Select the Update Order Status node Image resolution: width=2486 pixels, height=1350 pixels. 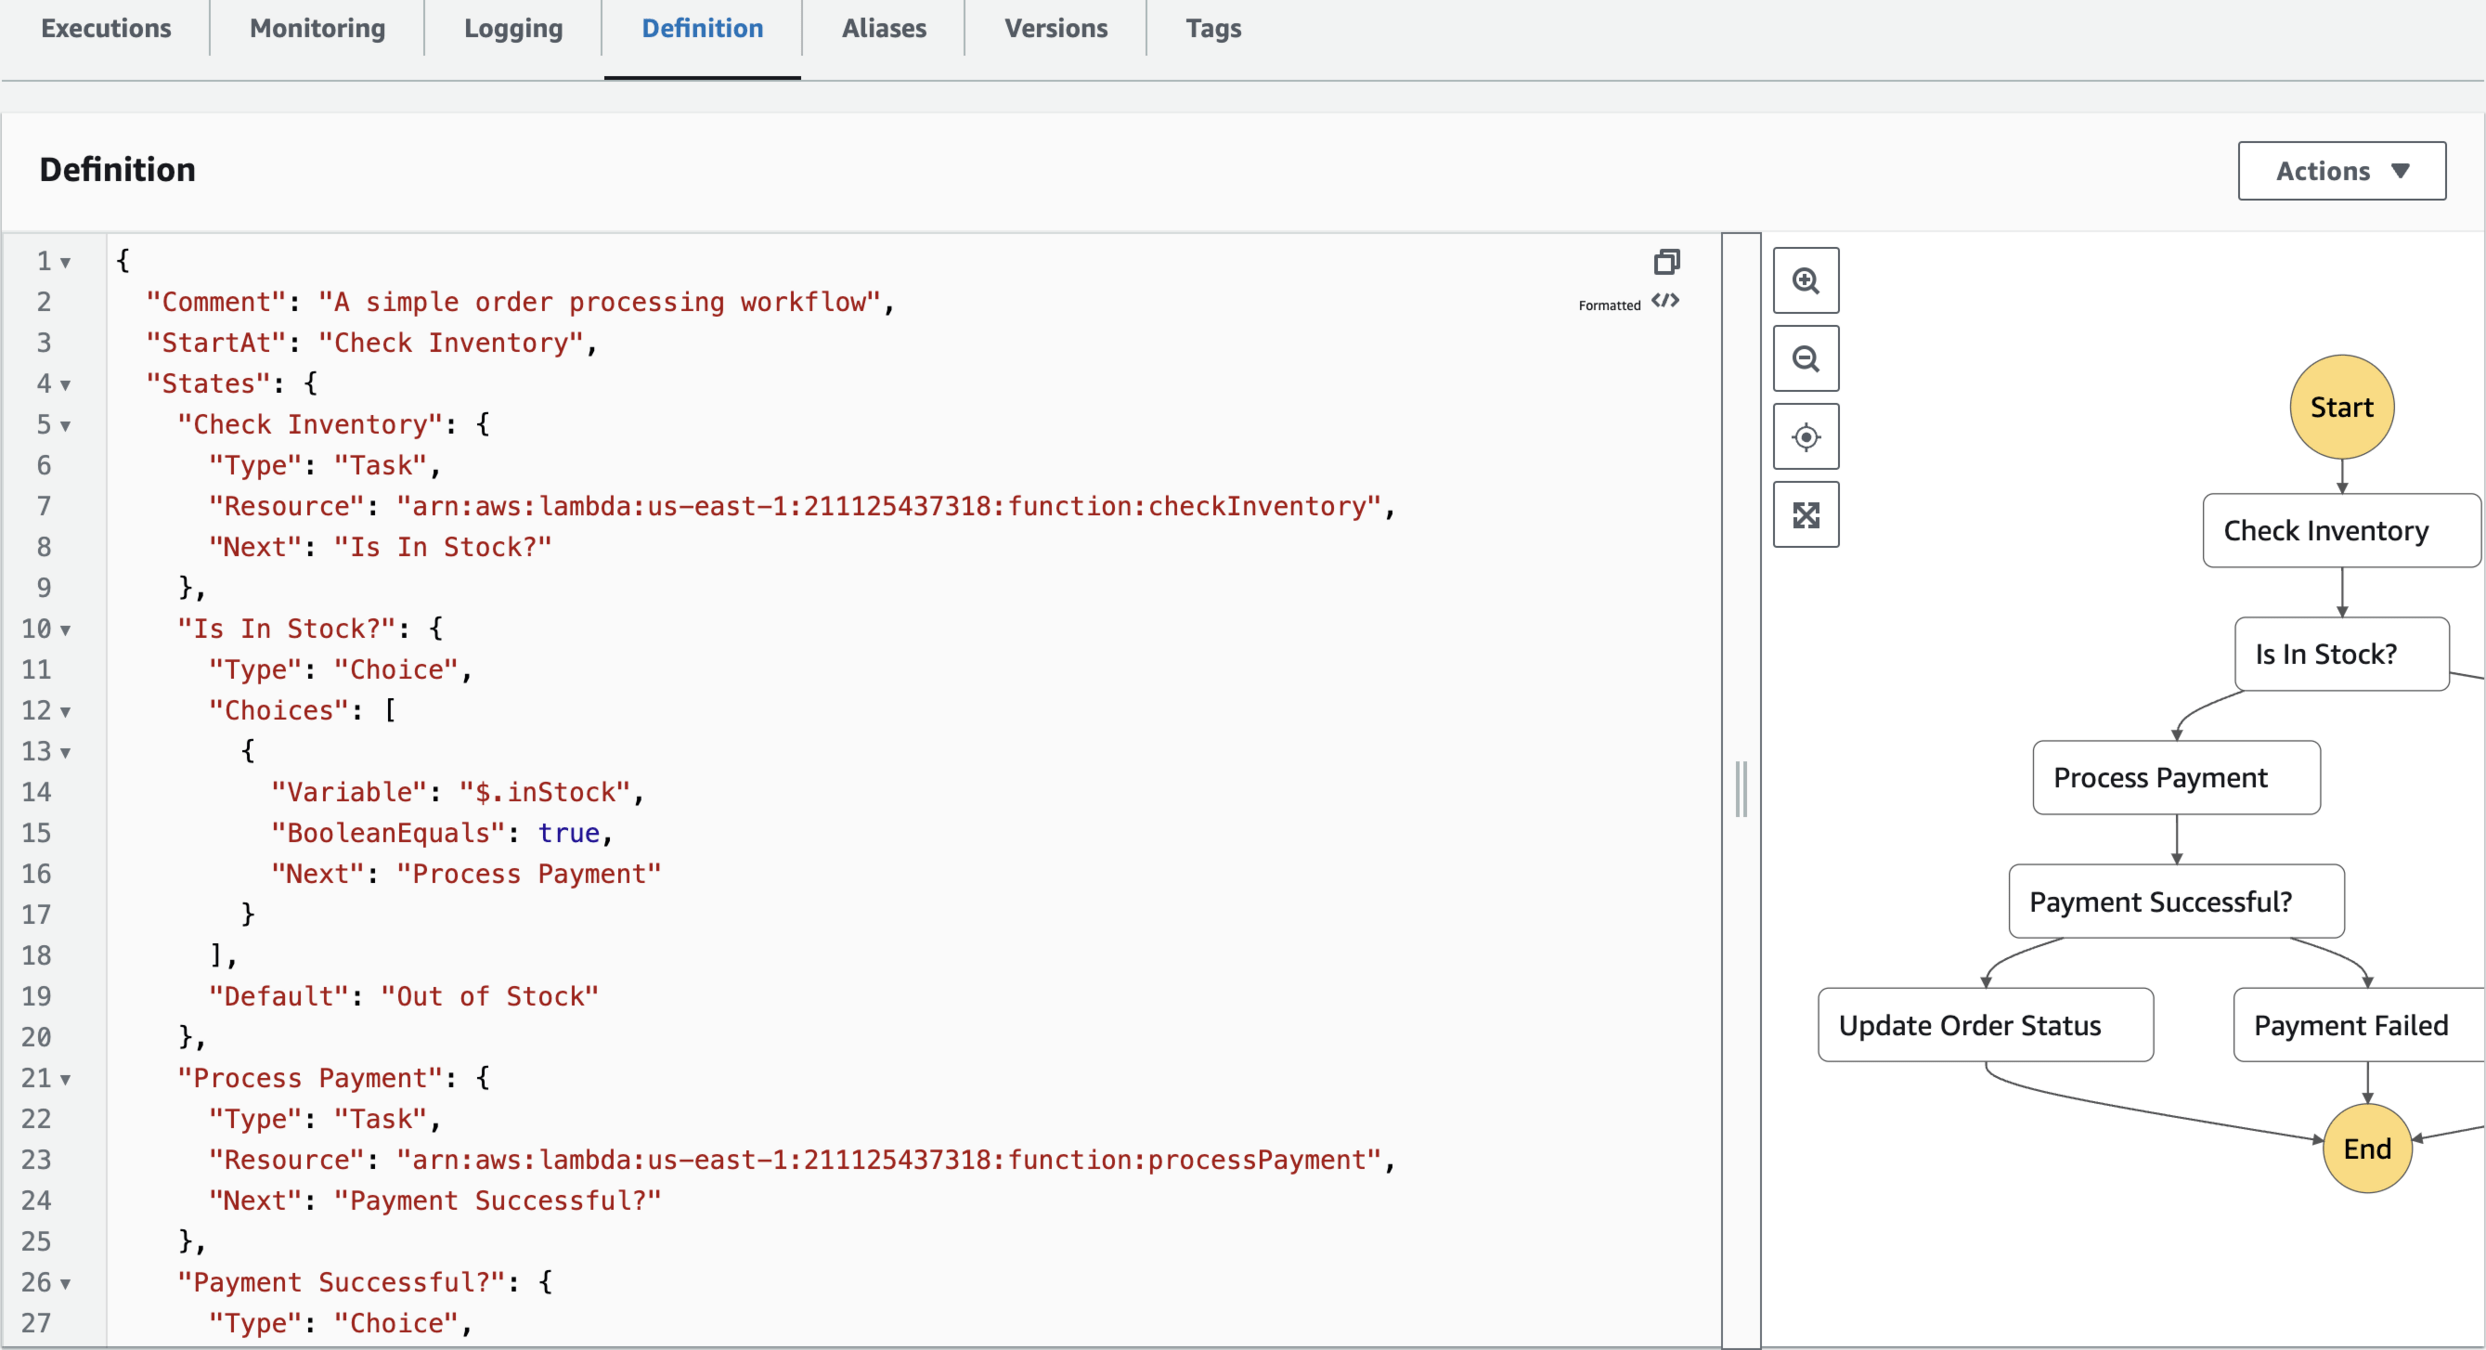(1985, 1025)
